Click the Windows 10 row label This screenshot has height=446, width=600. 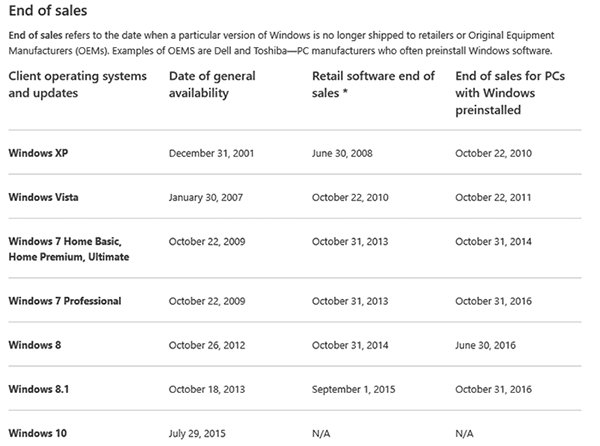click(38, 432)
